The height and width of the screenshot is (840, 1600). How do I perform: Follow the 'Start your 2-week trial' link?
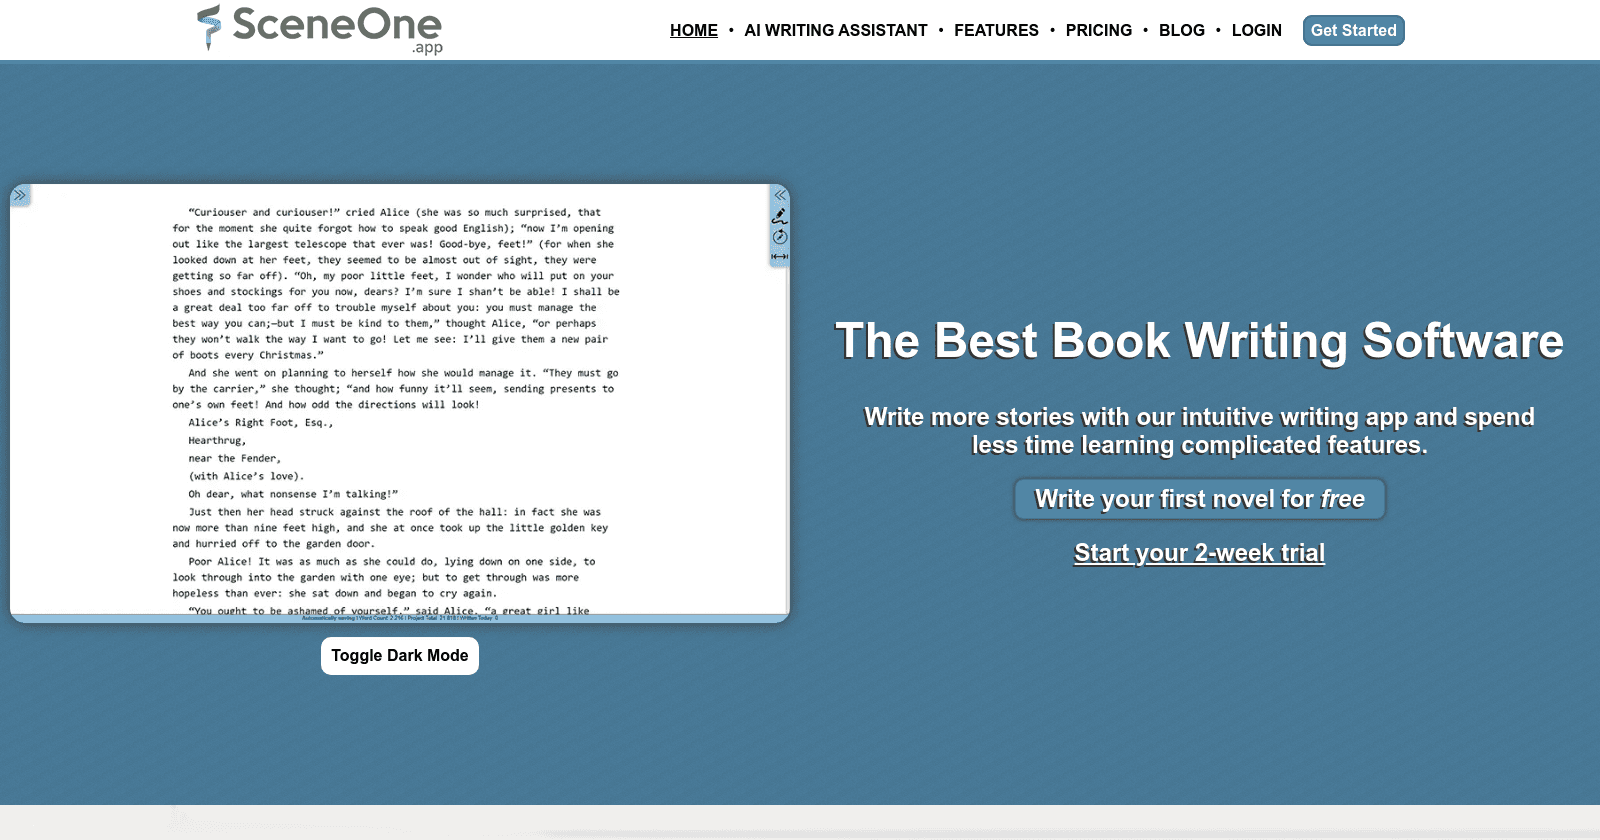tap(1199, 553)
